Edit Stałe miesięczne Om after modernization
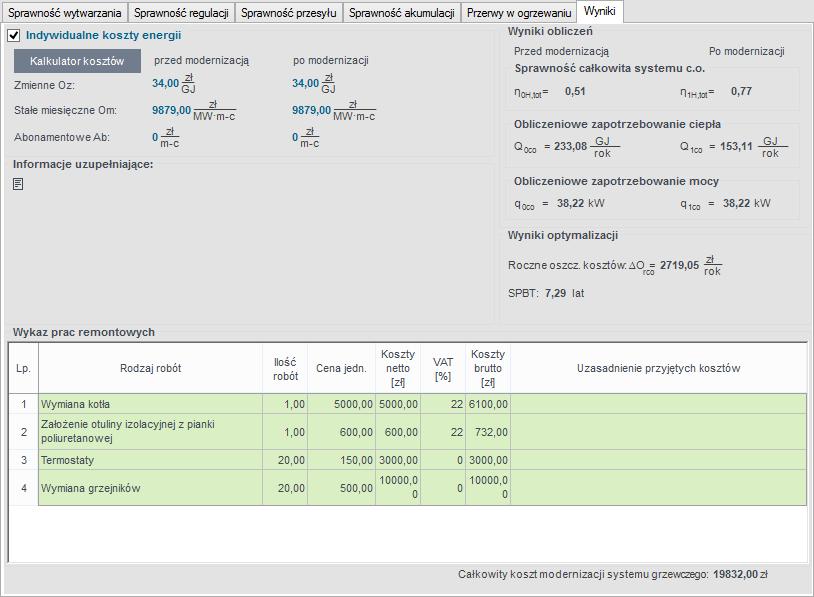 pos(311,110)
